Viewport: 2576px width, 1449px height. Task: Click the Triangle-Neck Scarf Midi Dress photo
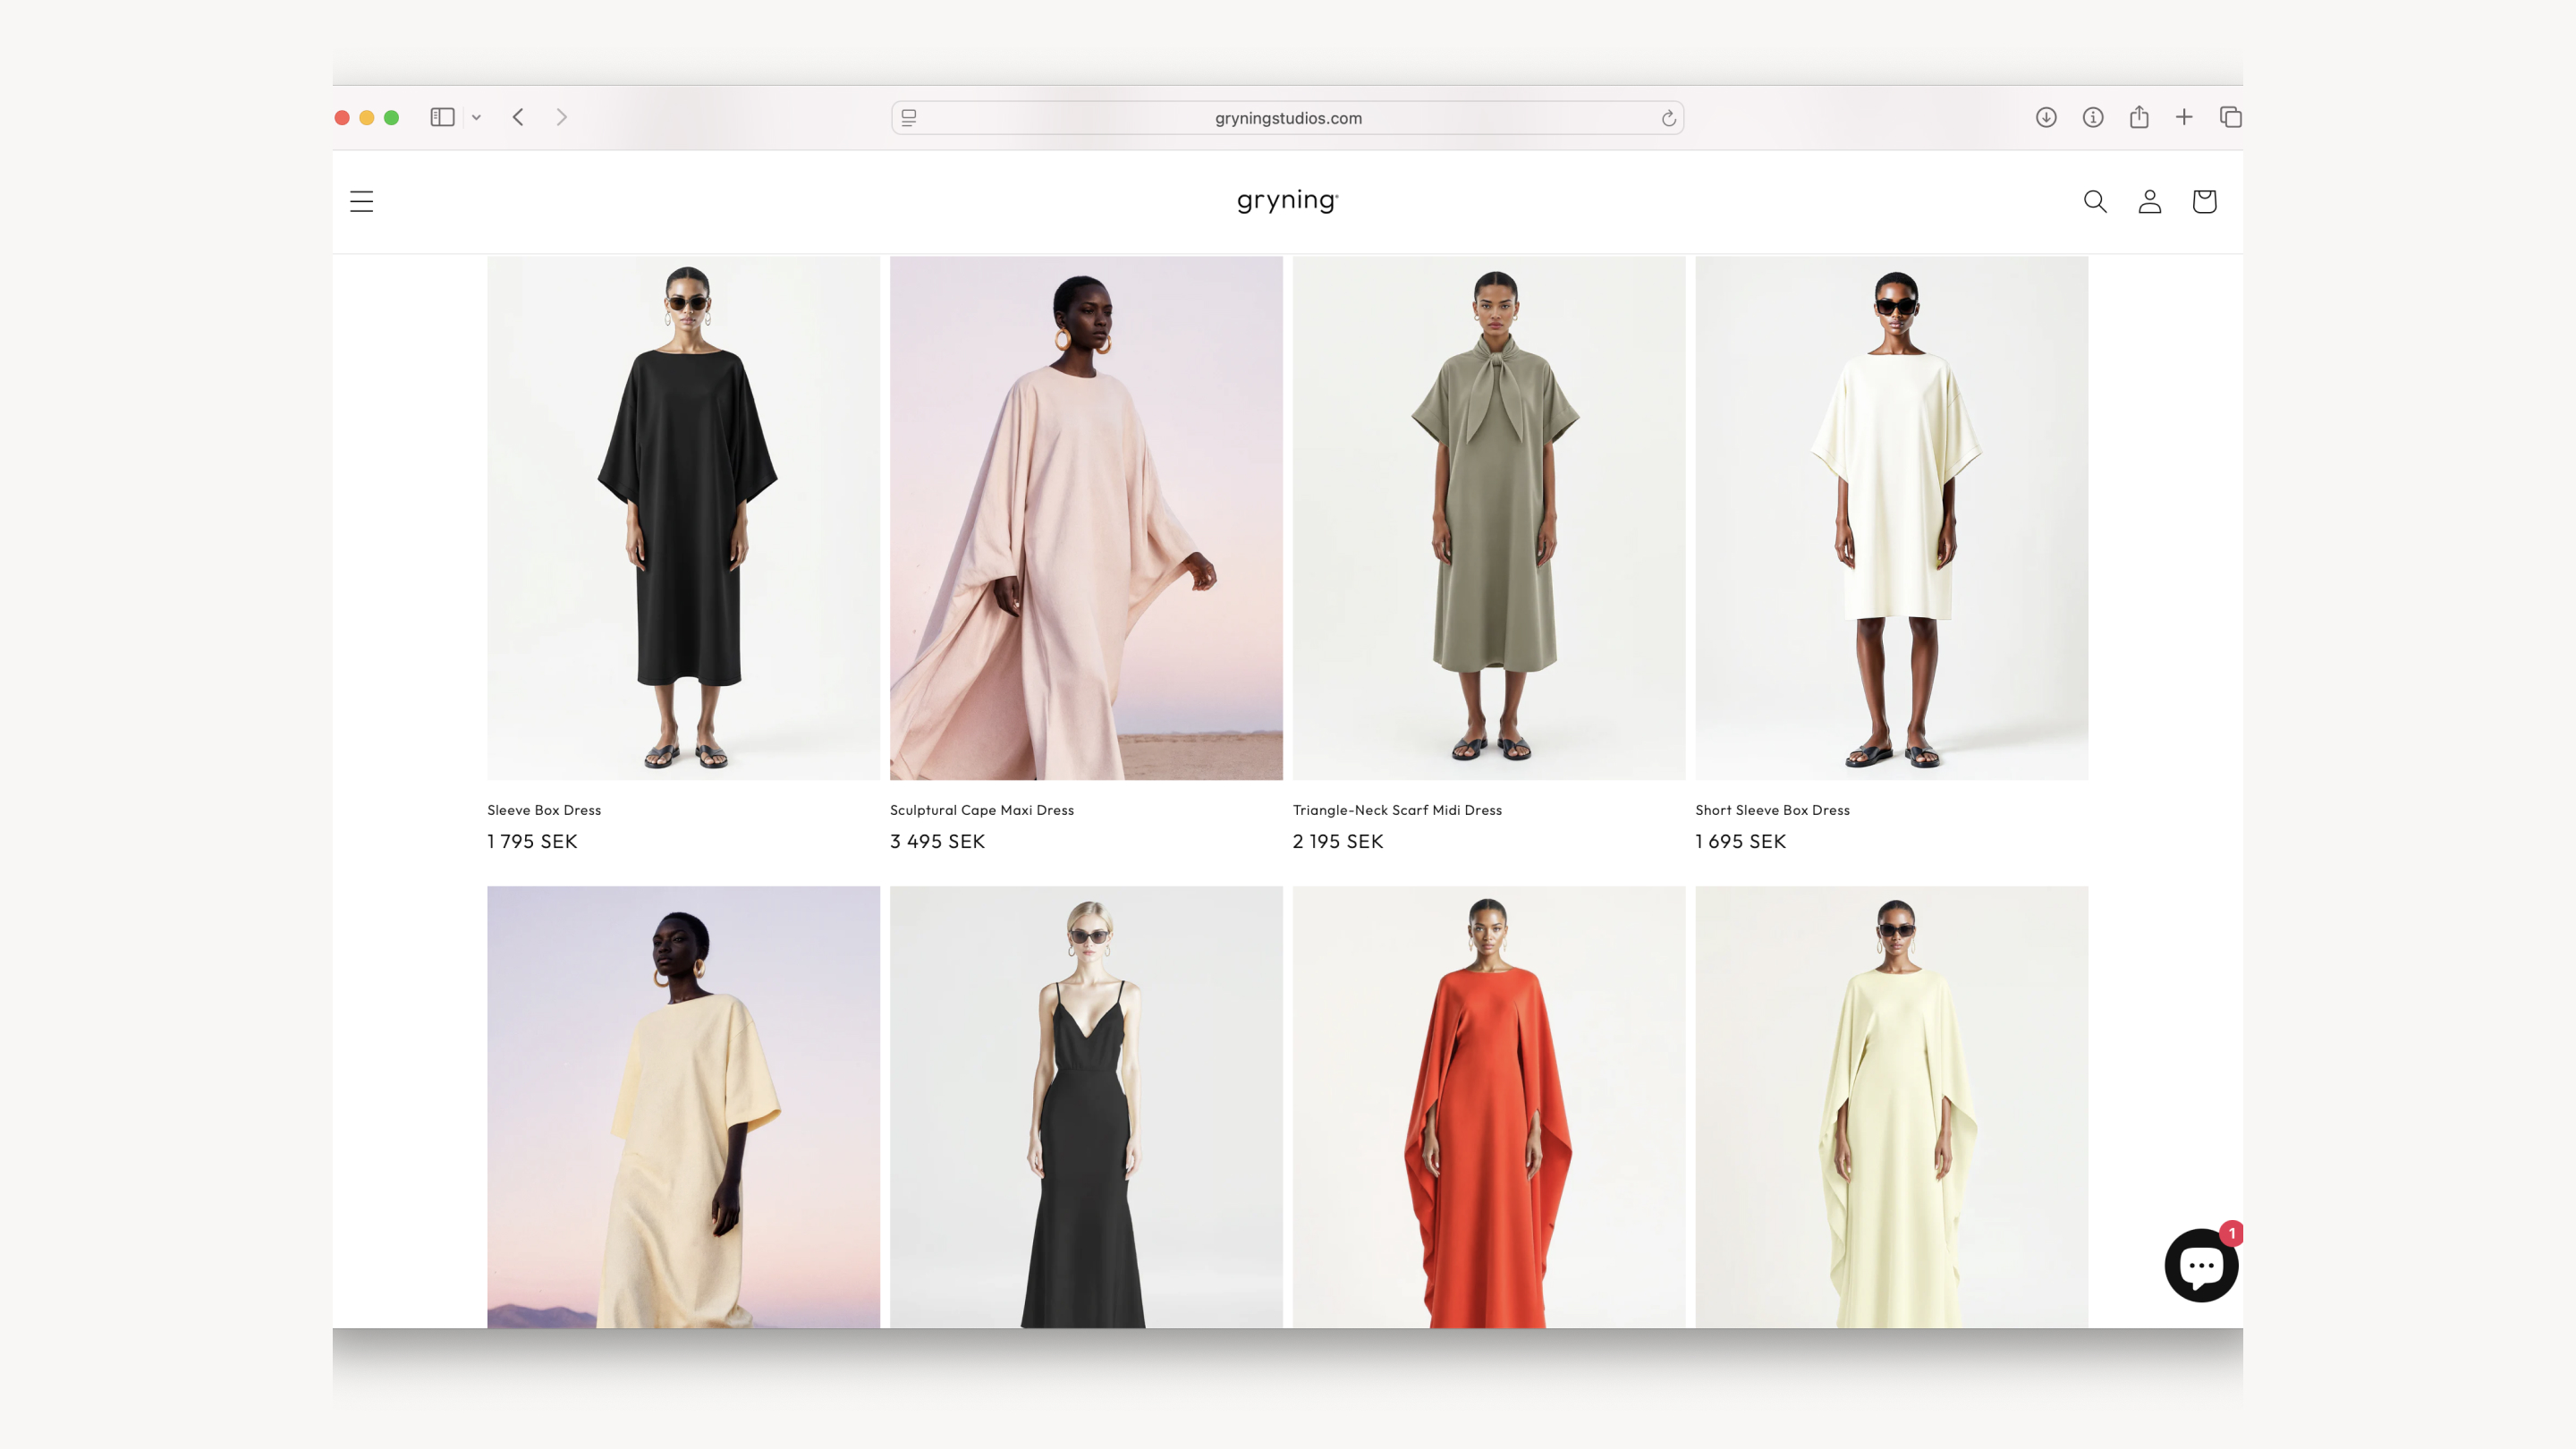click(x=1488, y=517)
